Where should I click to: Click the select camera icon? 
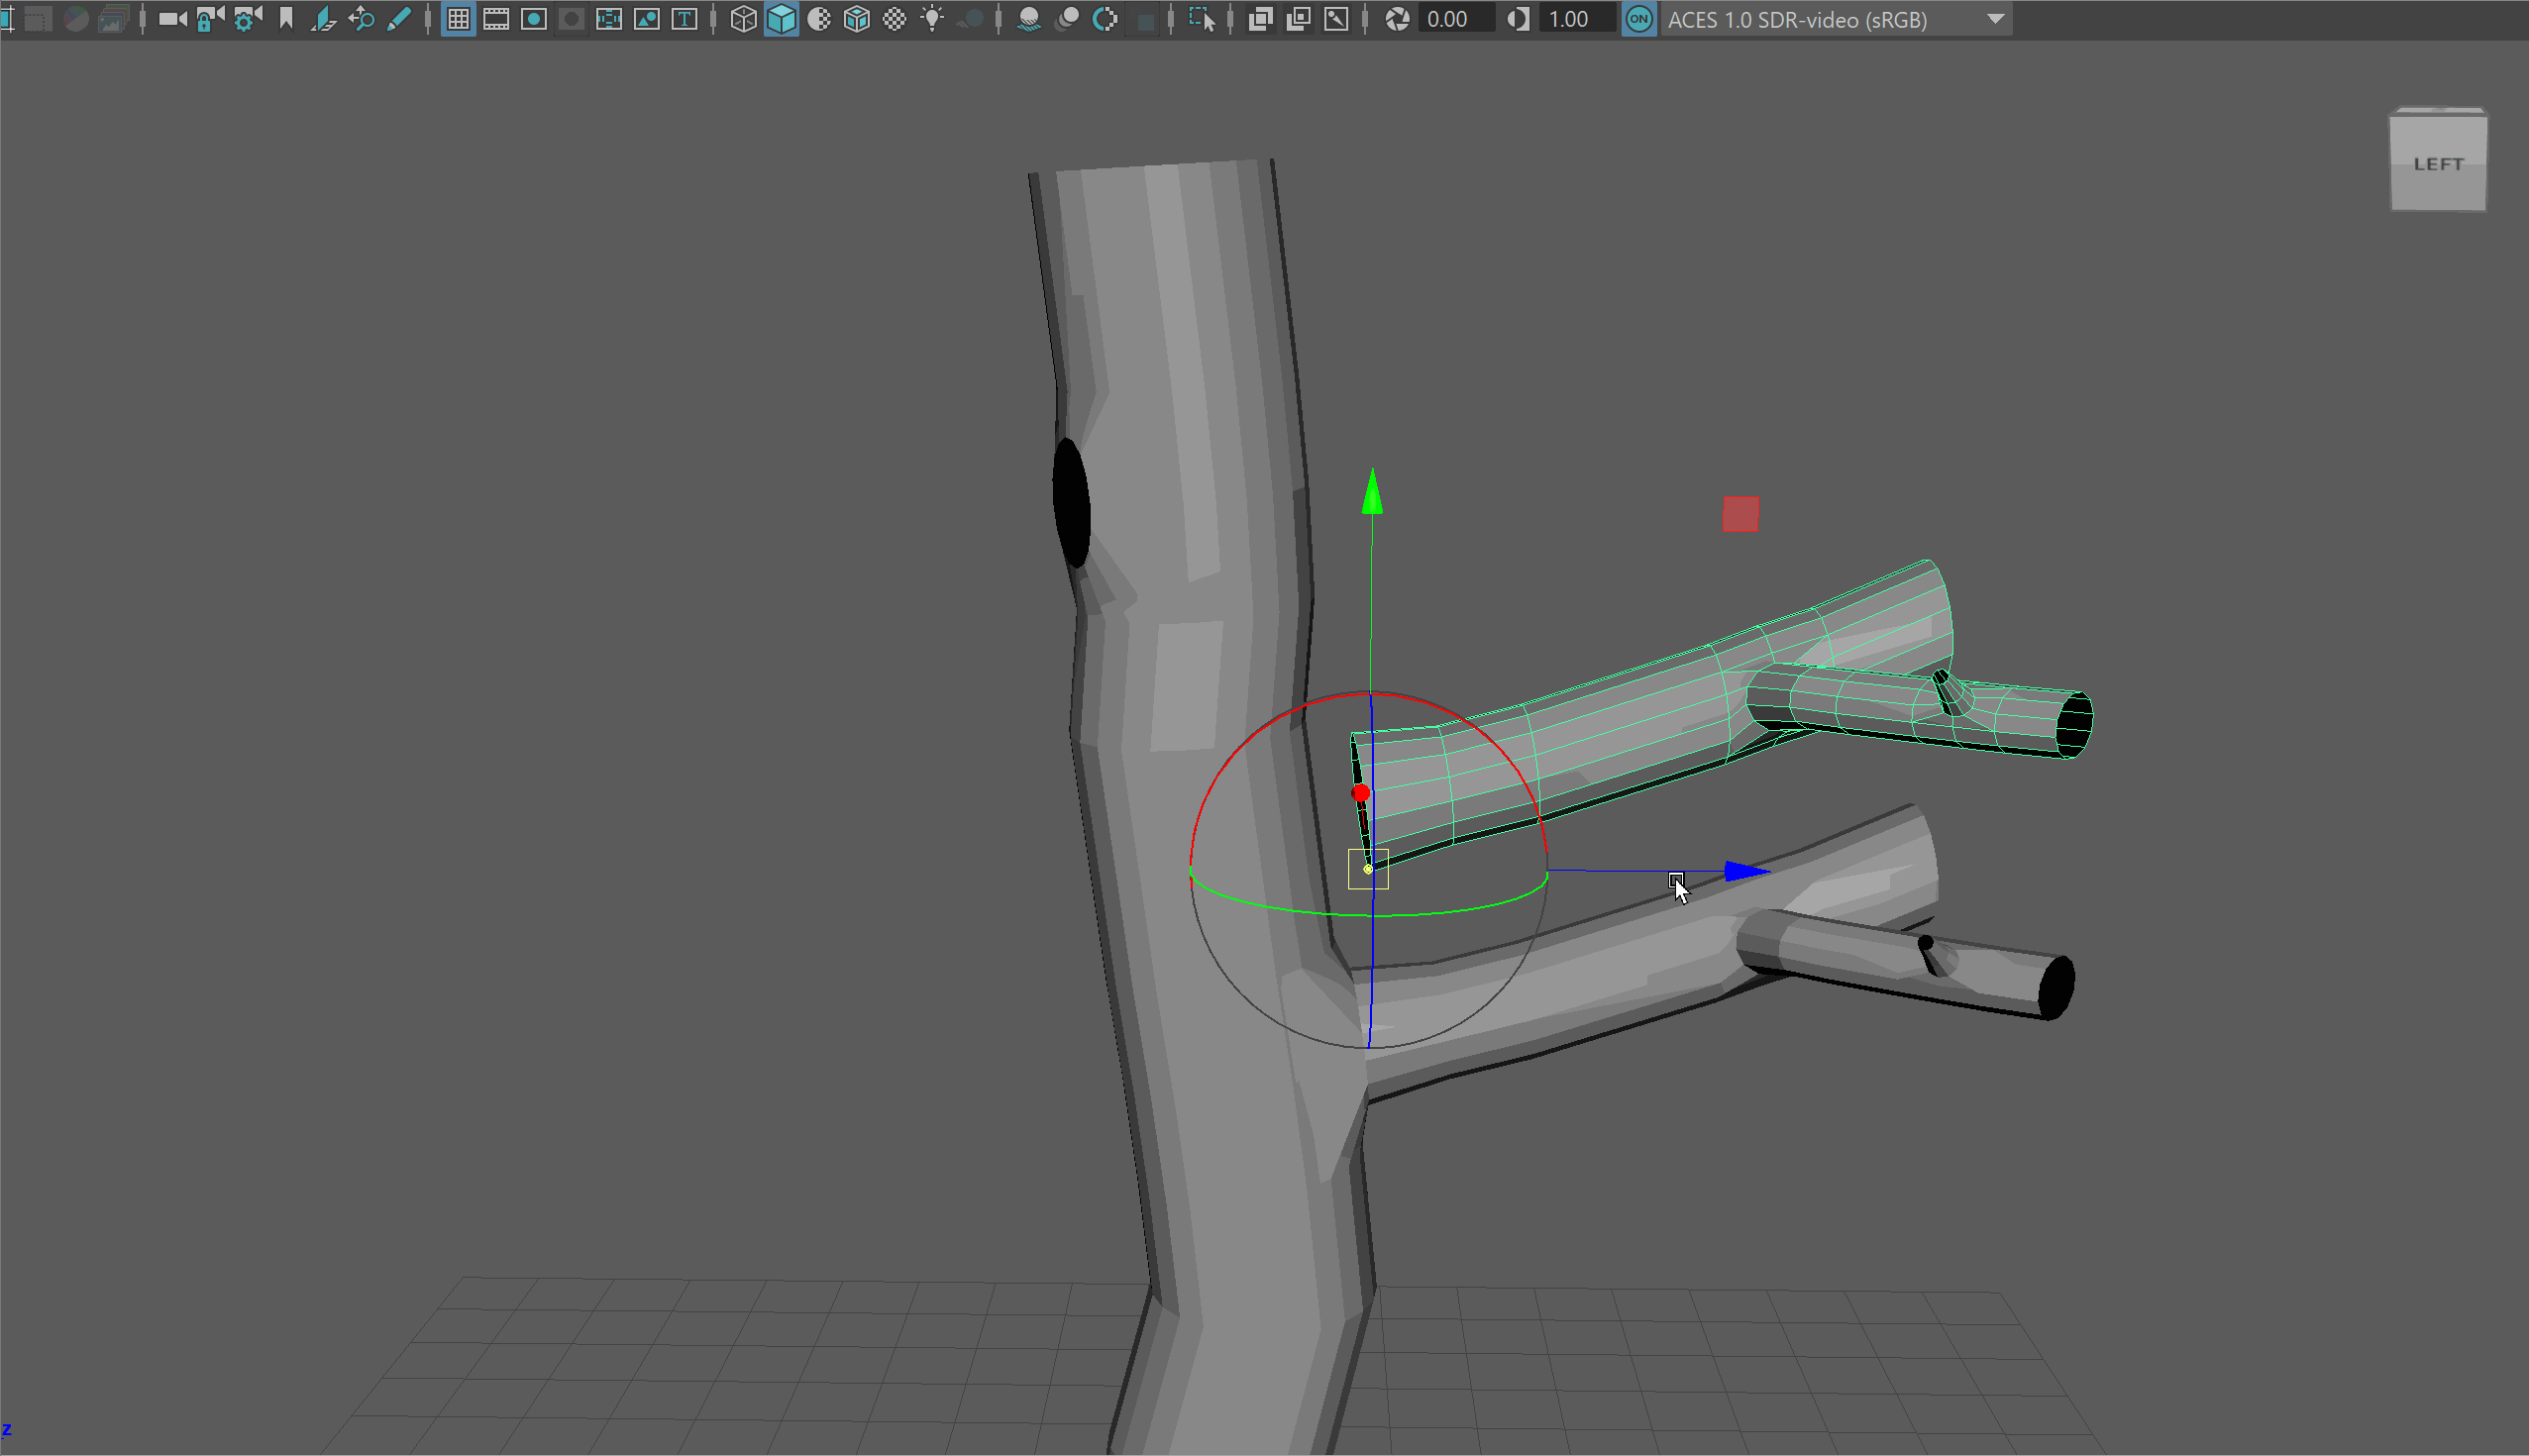[172, 19]
